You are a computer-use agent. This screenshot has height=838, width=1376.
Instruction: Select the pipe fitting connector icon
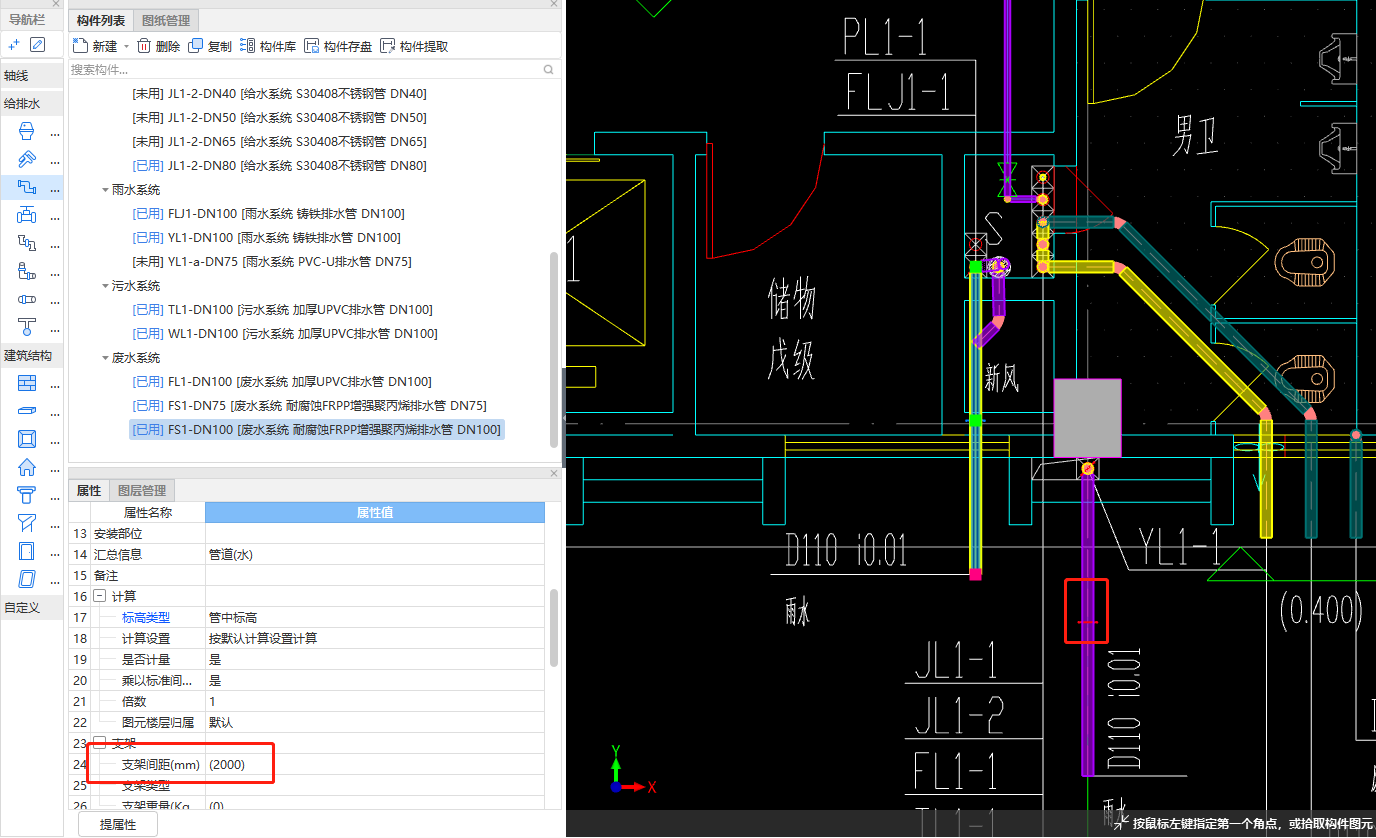coord(27,243)
